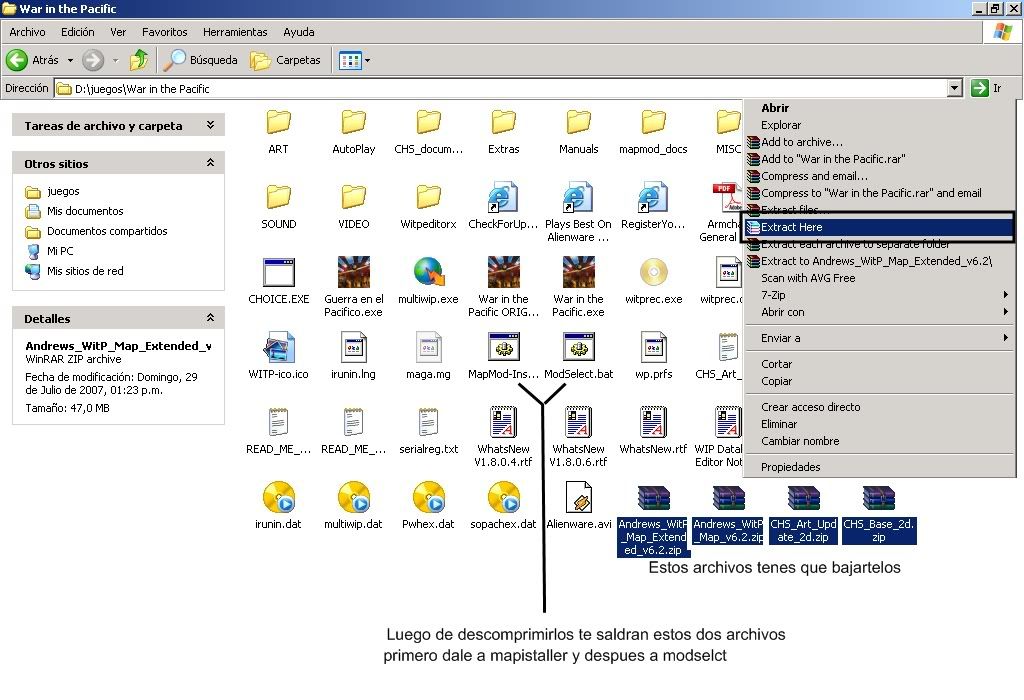The height and width of the screenshot is (700, 1024).
Task: Open the Enviar a submenu
Action: click(880, 338)
